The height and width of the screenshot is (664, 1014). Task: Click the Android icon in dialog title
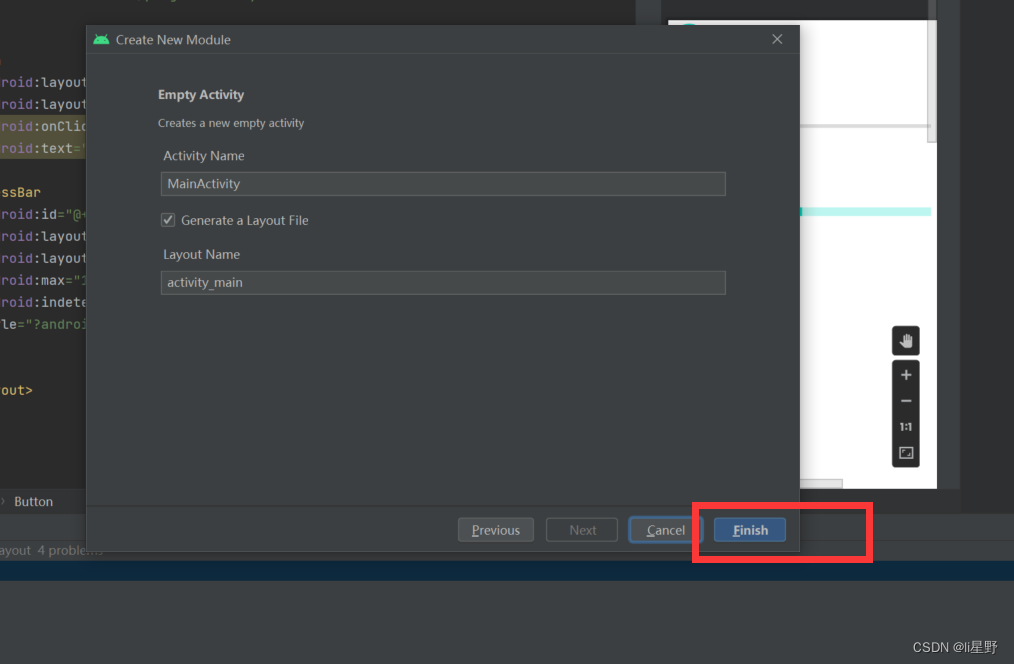coord(102,39)
